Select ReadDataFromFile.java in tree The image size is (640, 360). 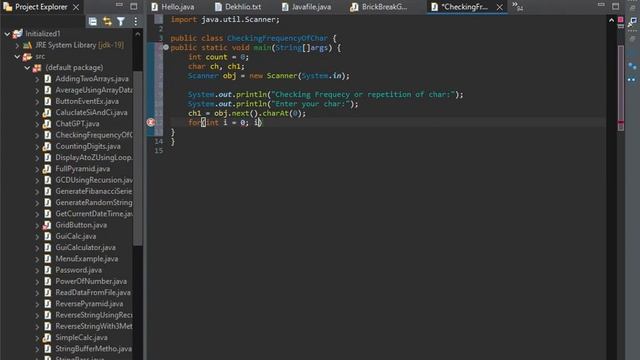coord(93,293)
